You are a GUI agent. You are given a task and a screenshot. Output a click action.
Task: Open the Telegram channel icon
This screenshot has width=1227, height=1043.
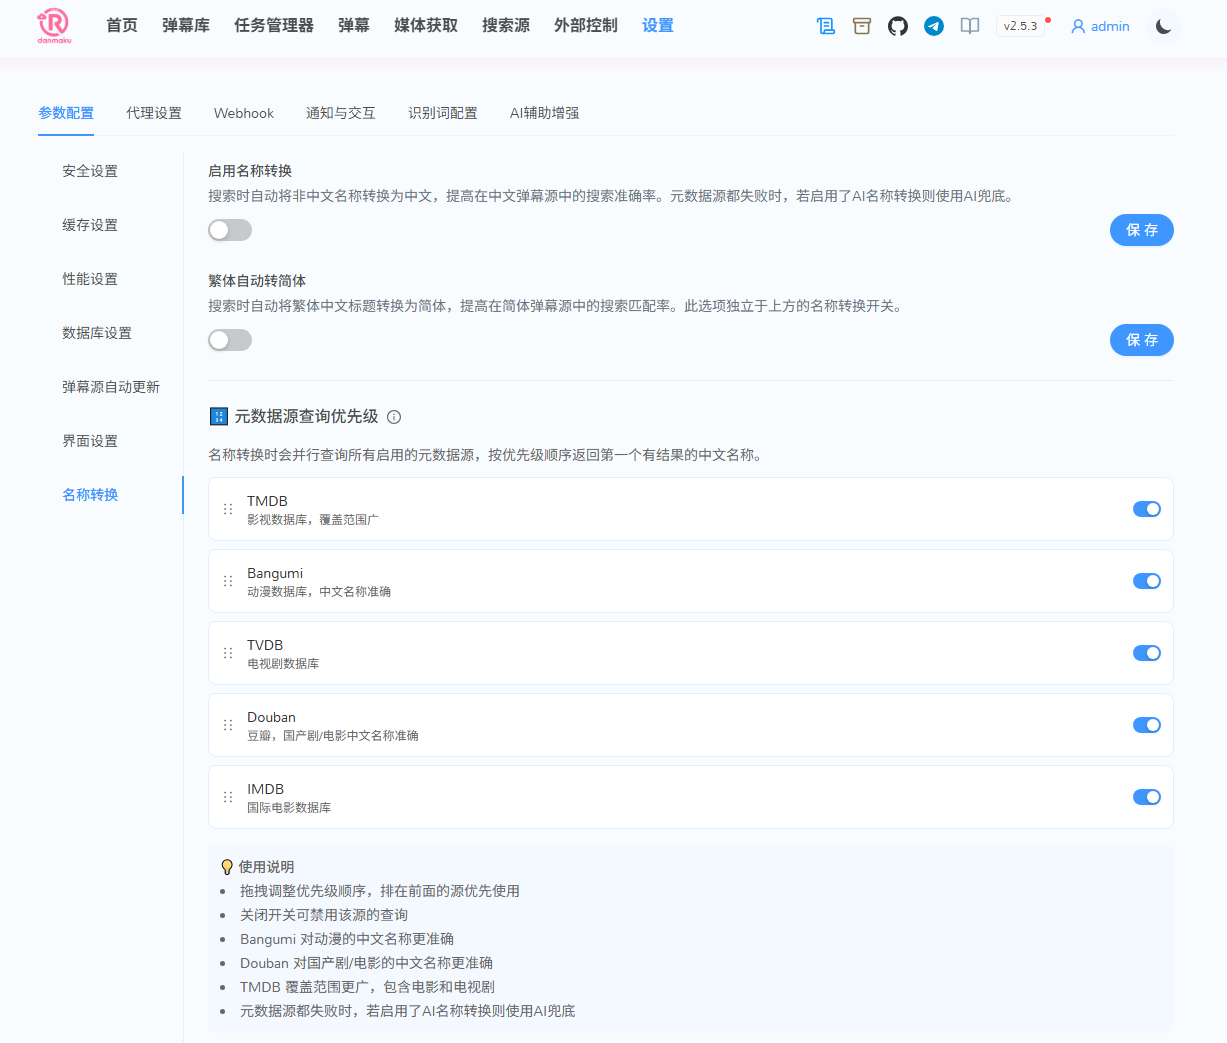point(933,26)
